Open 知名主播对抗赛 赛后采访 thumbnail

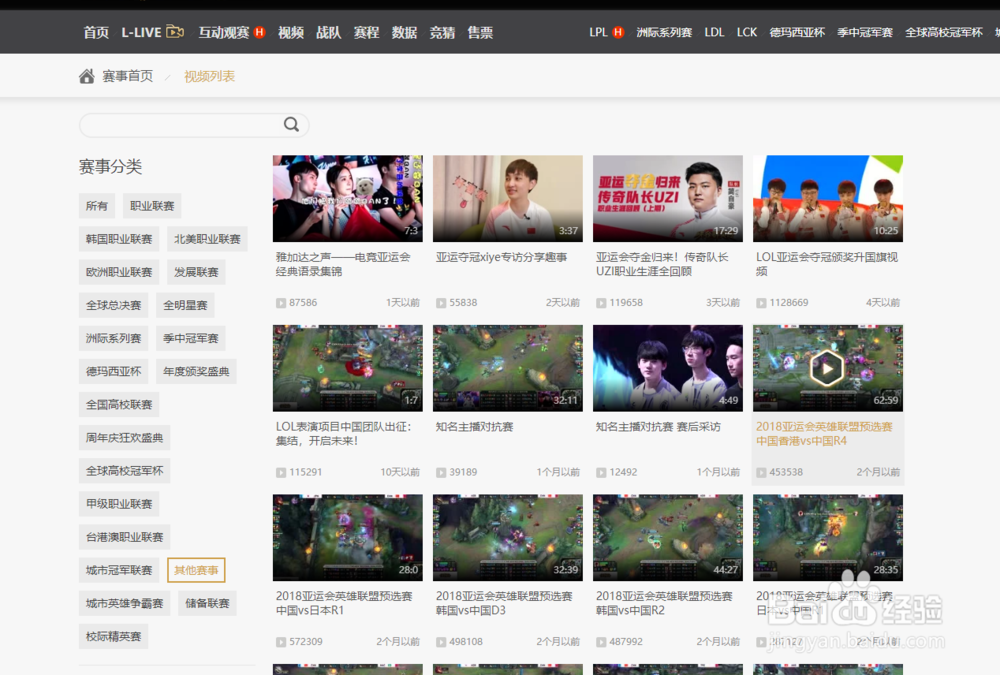668,368
